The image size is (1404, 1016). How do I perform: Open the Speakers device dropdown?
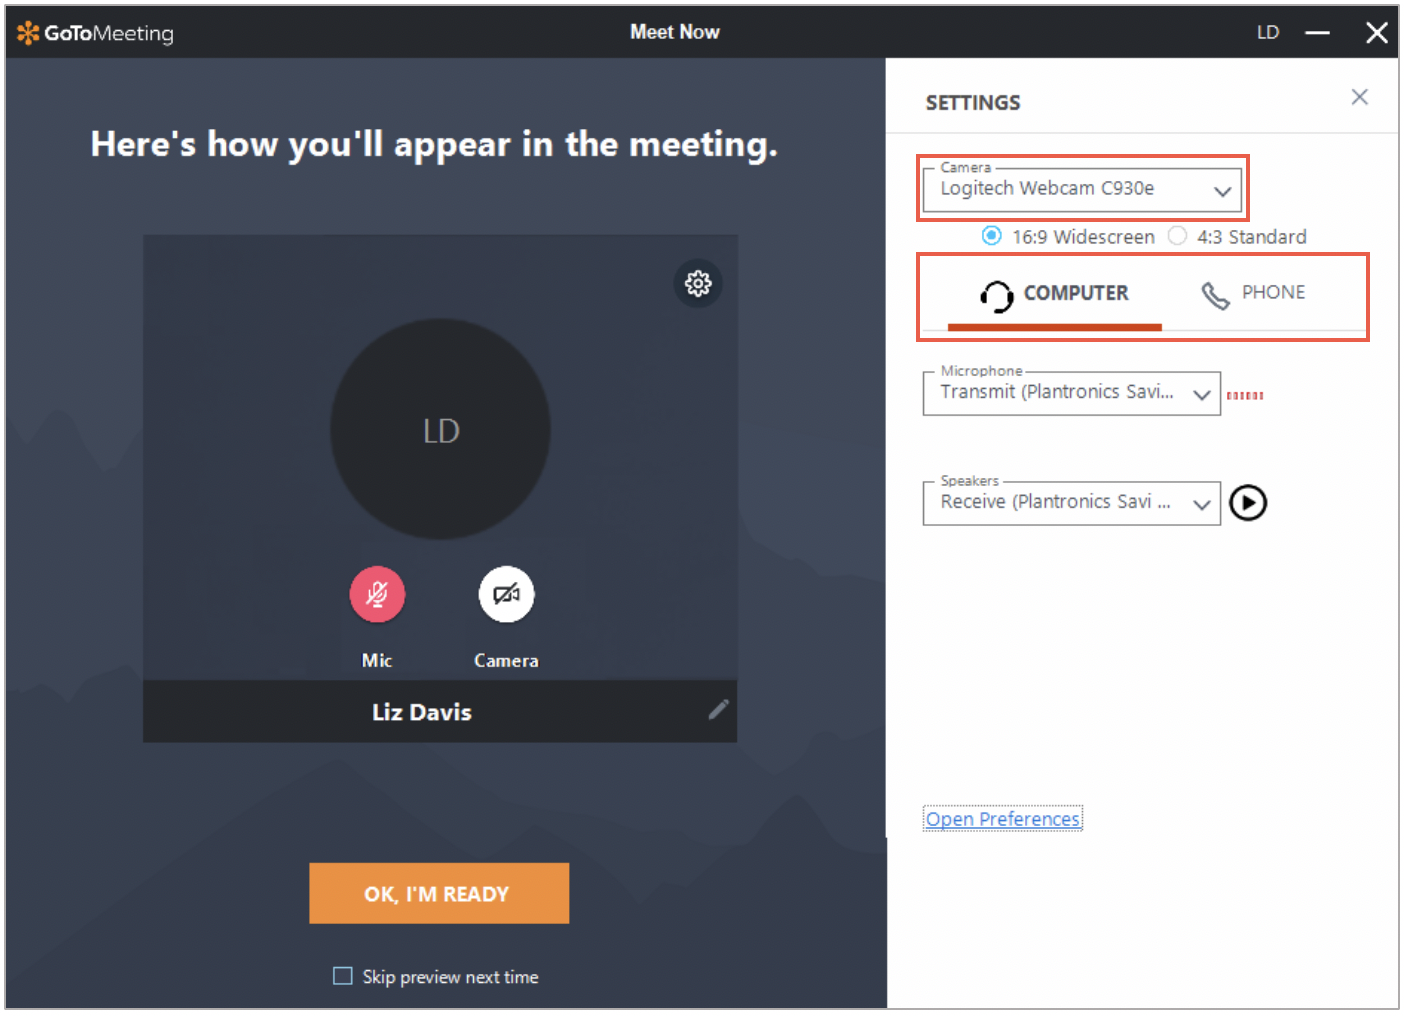(1201, 503)
